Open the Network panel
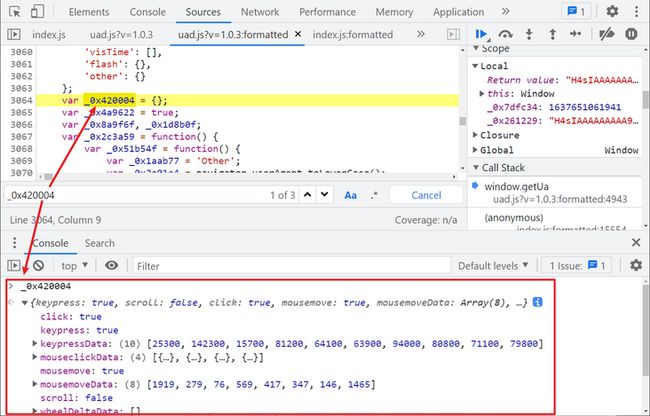The width and height of the screenshot is (650, 416). [x=260, y=12]
